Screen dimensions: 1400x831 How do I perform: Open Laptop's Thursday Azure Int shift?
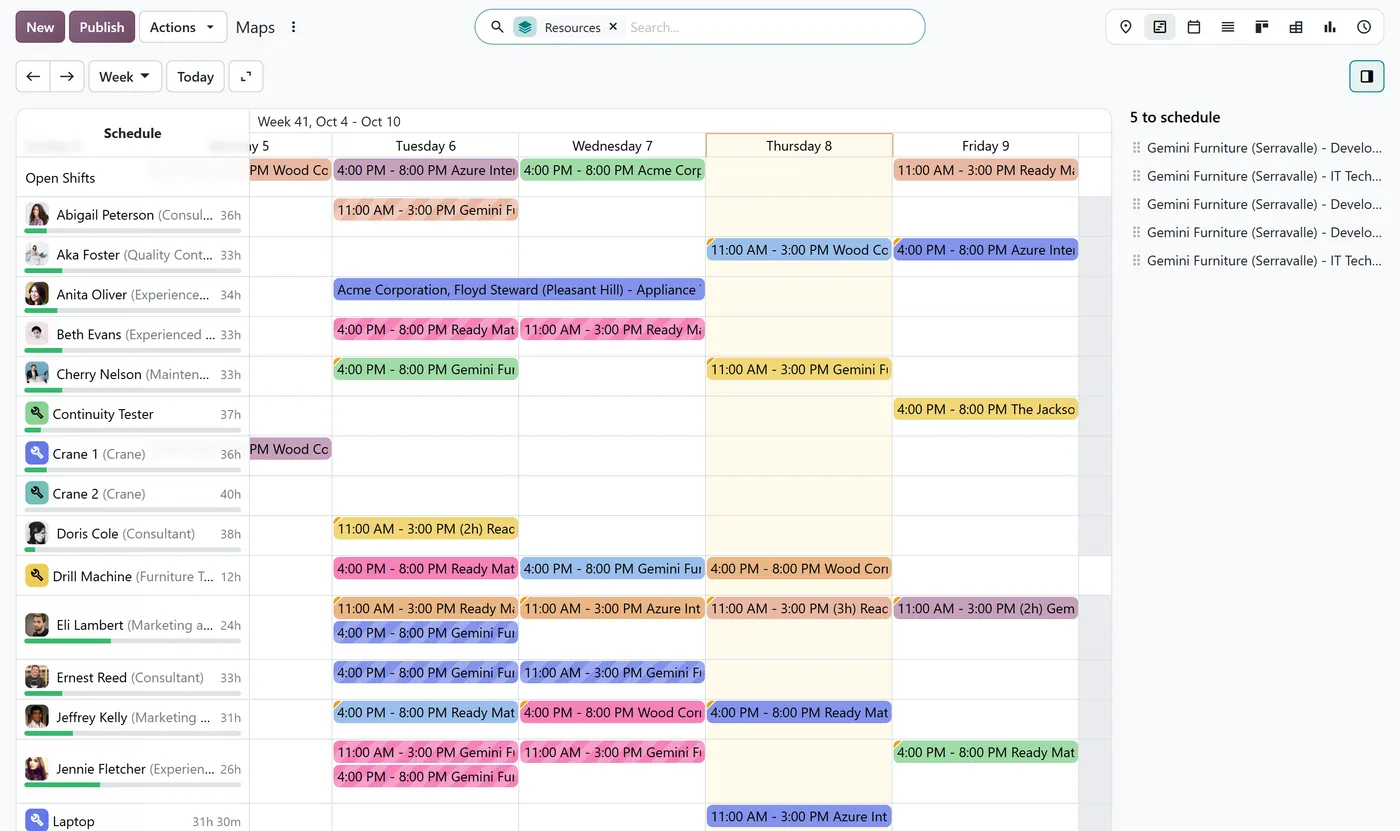click(799, 817)
